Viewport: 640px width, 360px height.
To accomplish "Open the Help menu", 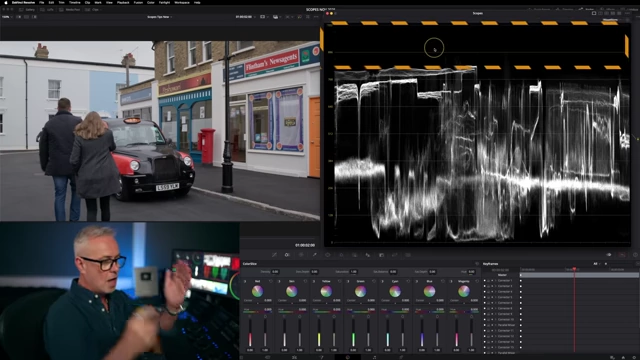I will [197, 2].
